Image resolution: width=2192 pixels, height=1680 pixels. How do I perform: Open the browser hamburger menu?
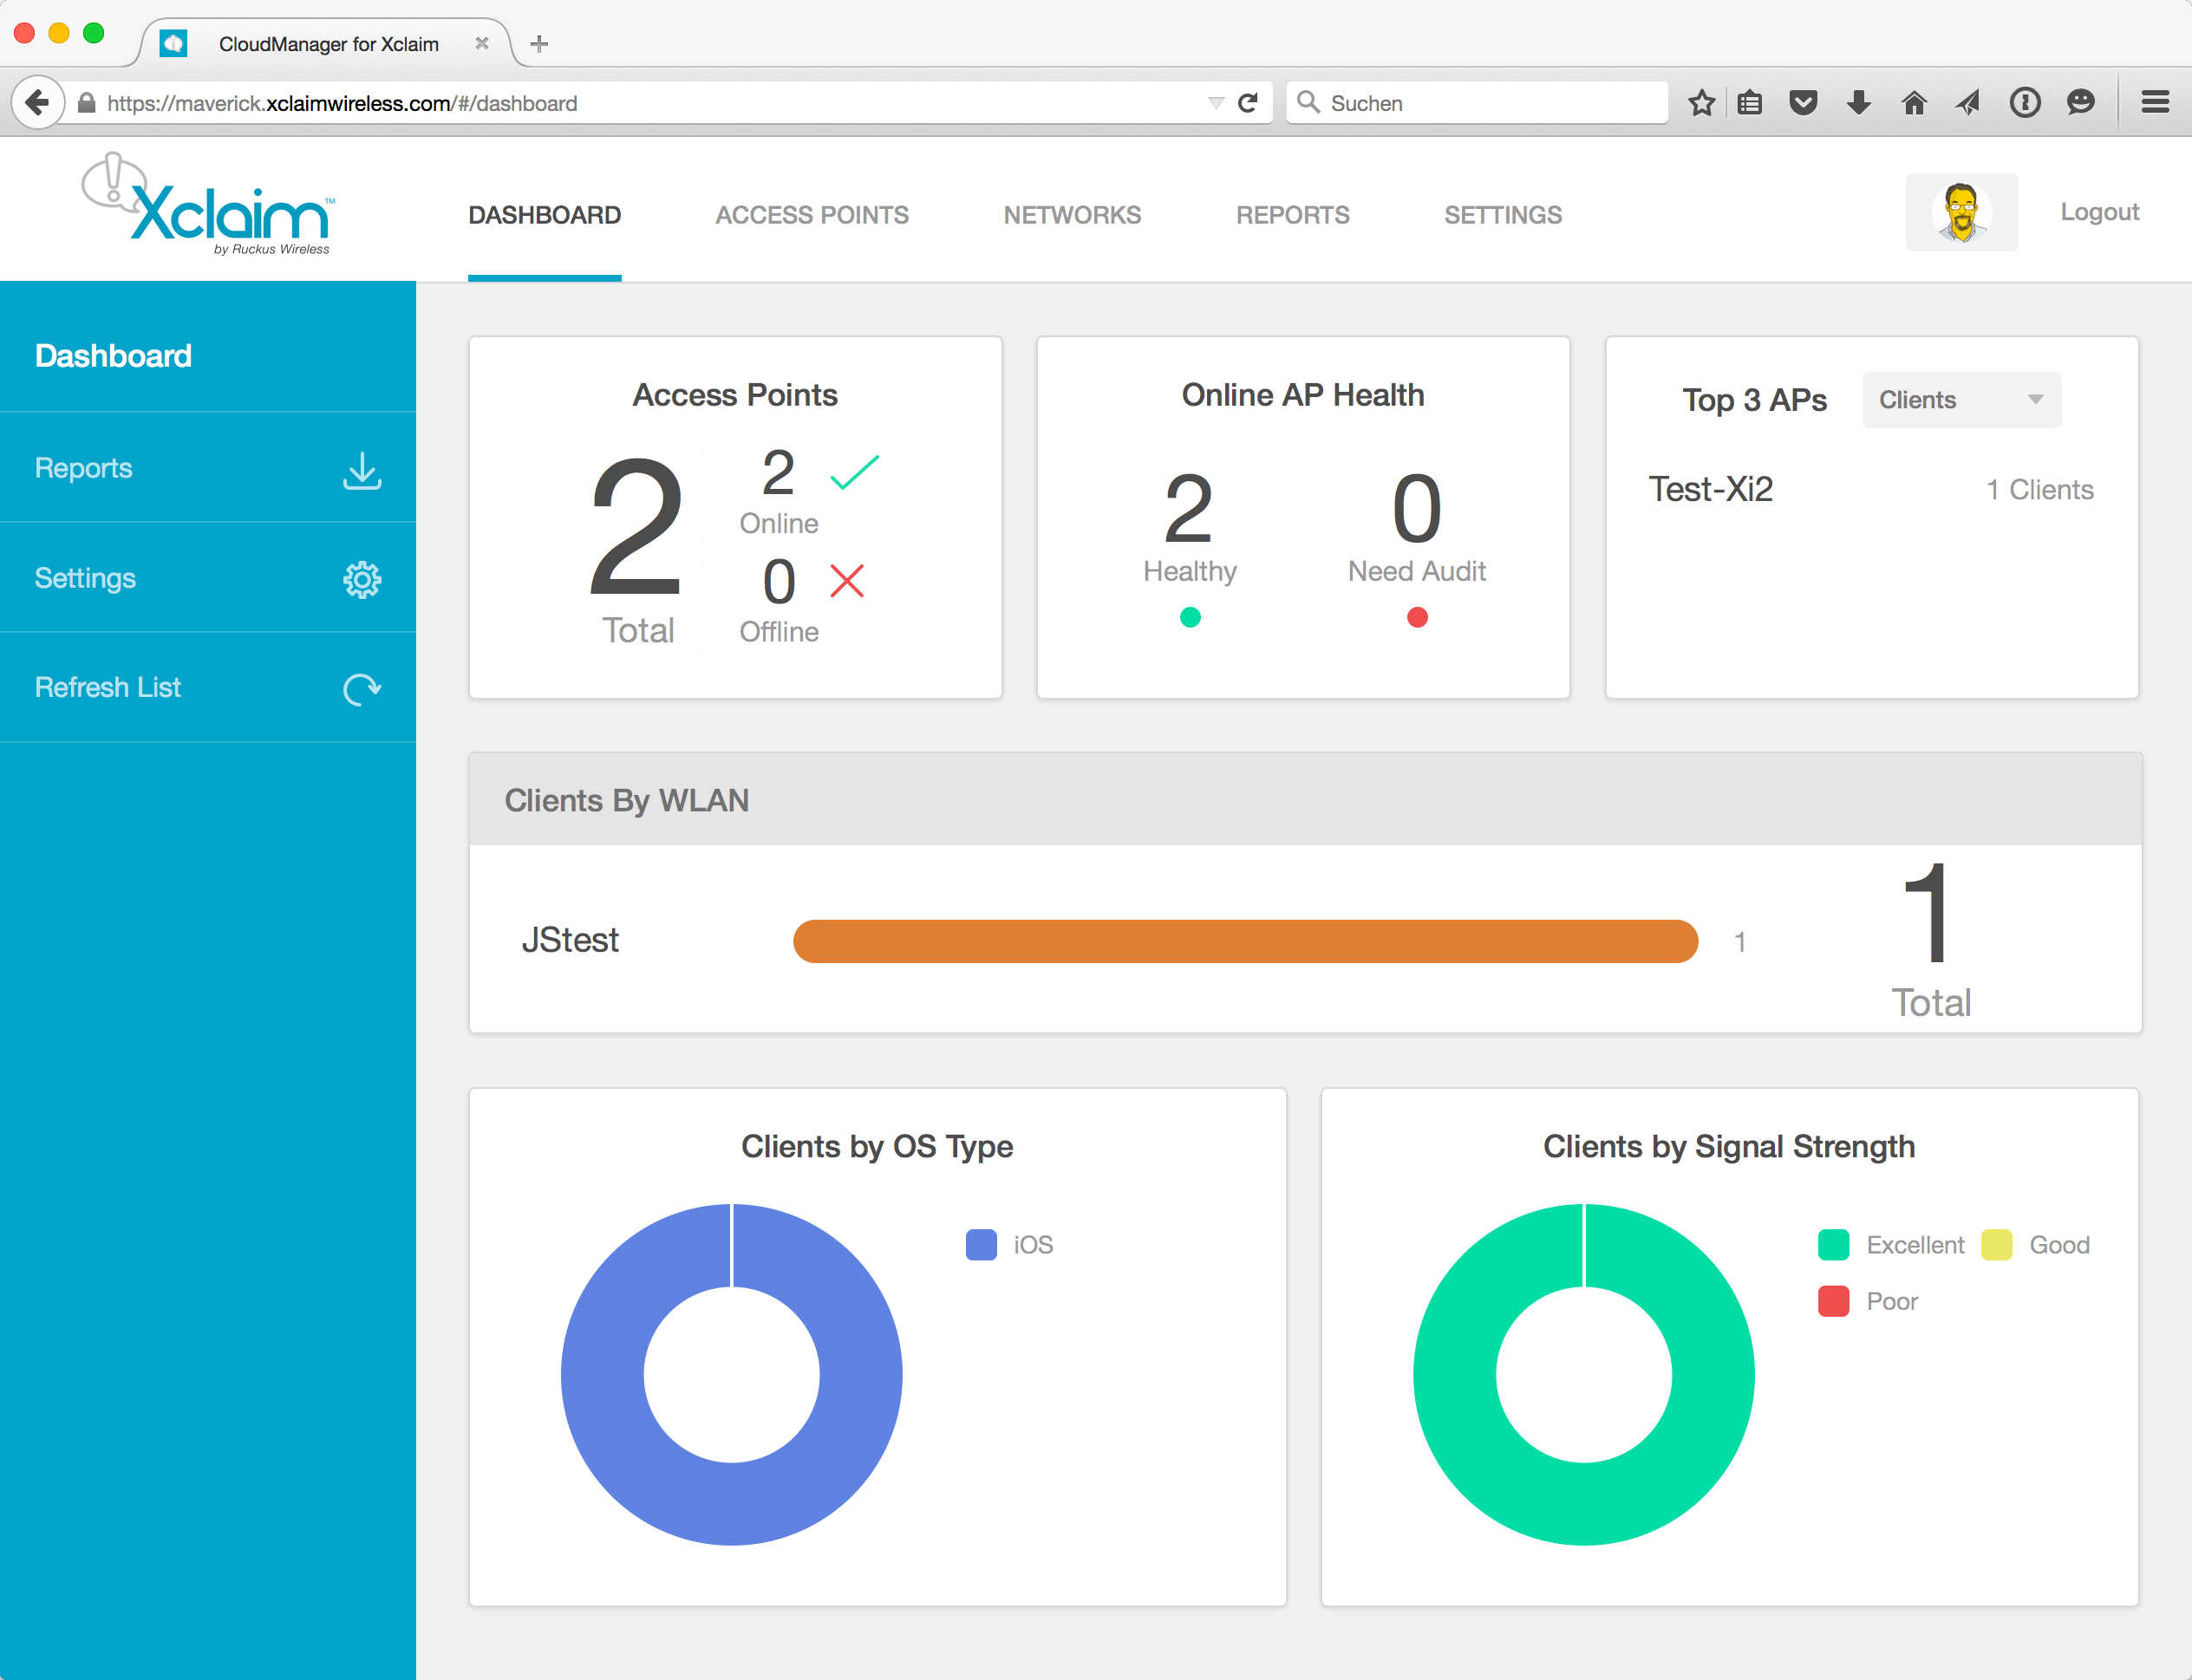point(2156,102)
